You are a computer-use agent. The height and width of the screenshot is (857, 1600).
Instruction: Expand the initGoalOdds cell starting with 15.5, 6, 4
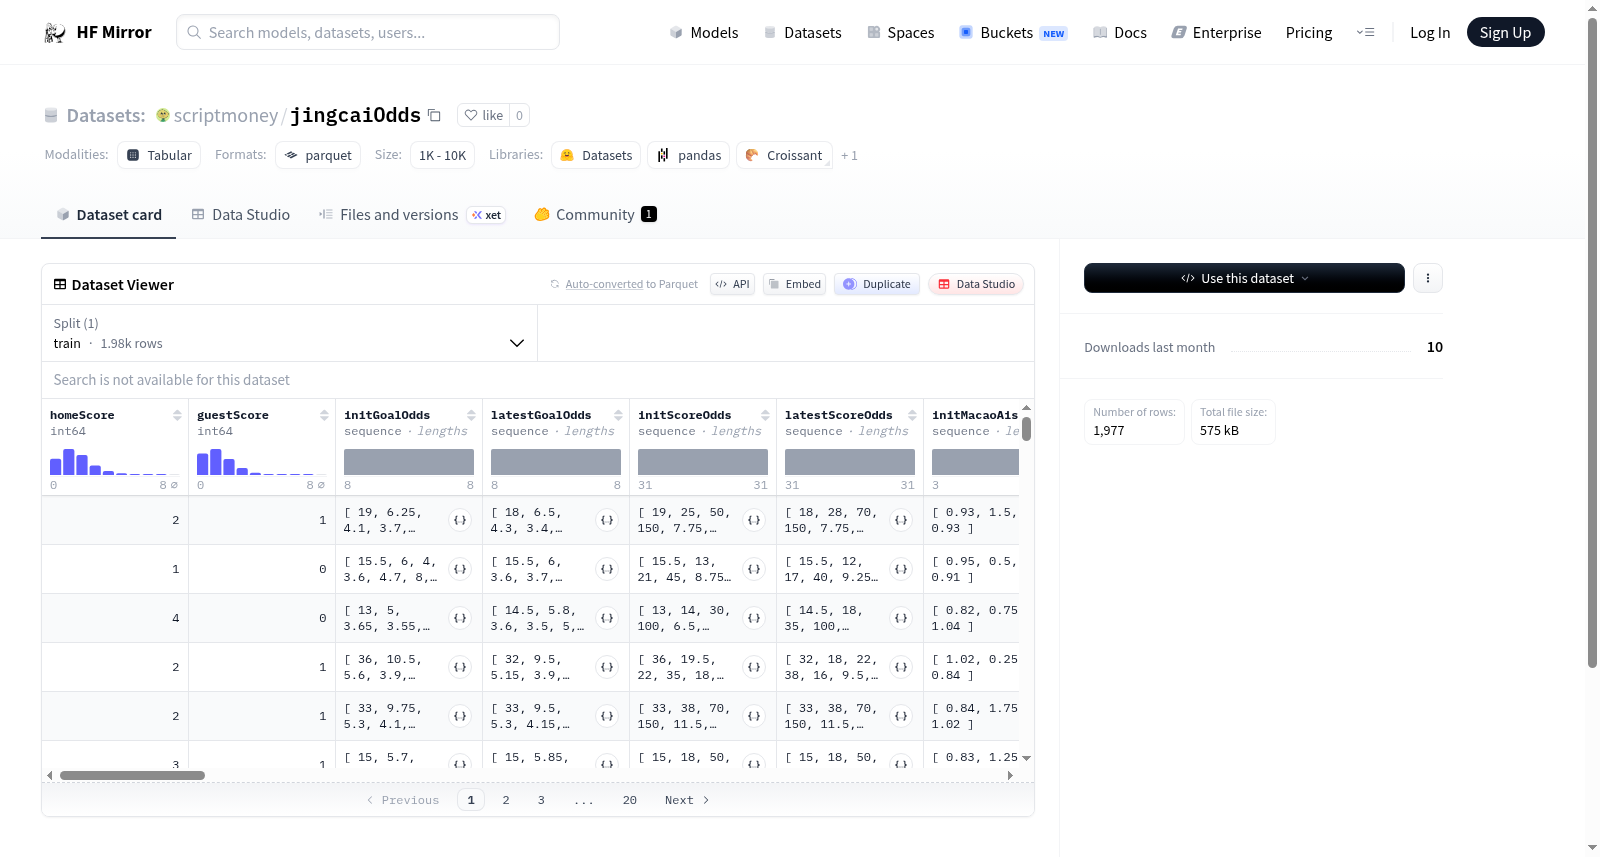(x=460, y=569)
